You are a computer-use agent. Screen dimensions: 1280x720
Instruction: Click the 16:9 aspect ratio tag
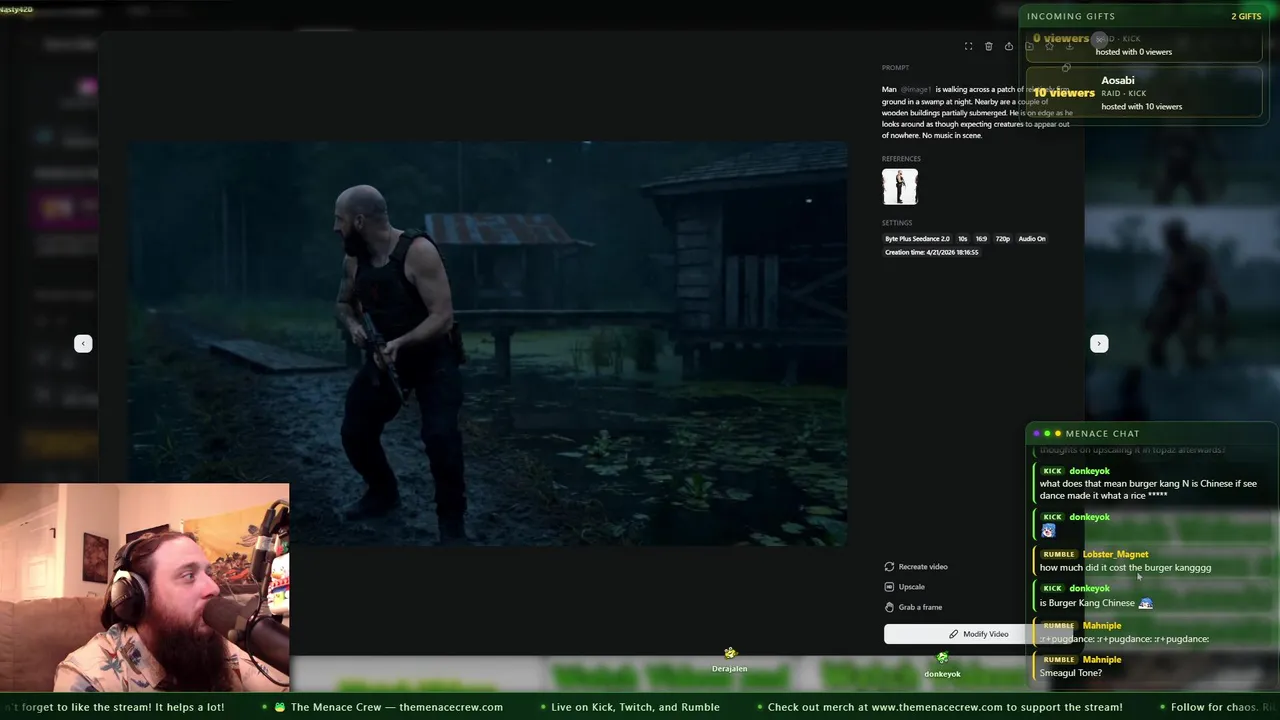981,239
